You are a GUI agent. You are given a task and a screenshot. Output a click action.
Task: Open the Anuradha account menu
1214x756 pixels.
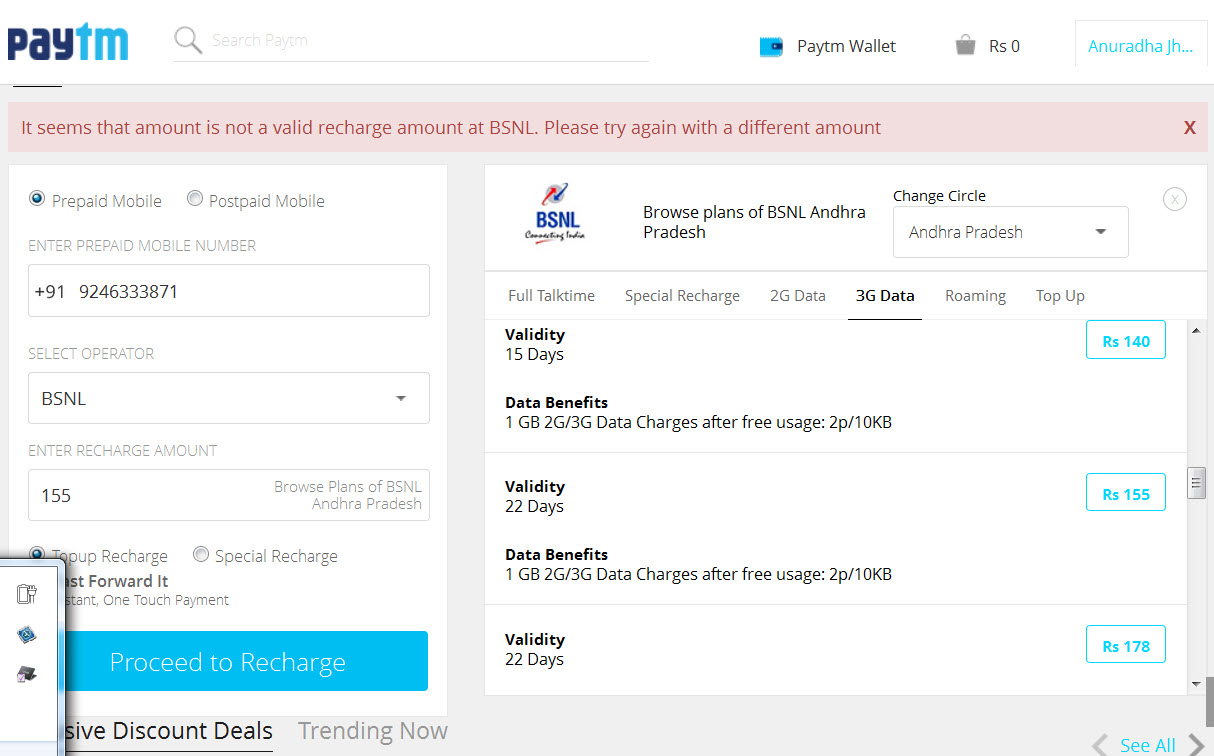[x=1139, y=46]
